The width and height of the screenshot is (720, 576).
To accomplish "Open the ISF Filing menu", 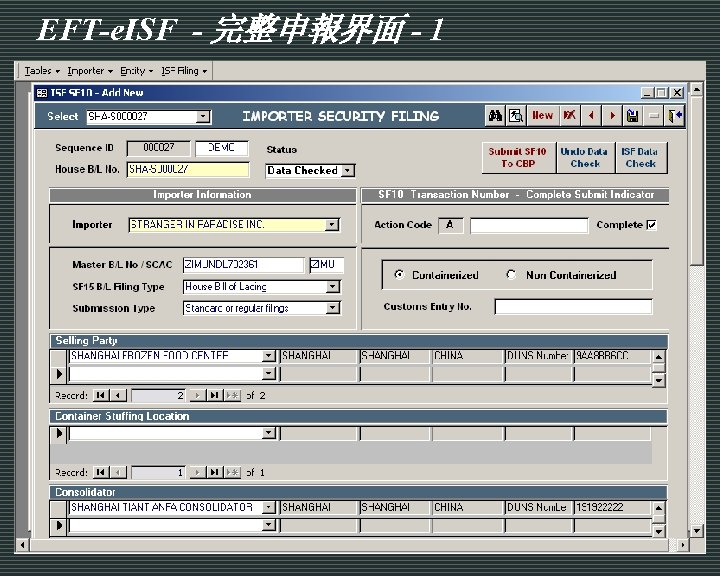I will pos(184,71).
